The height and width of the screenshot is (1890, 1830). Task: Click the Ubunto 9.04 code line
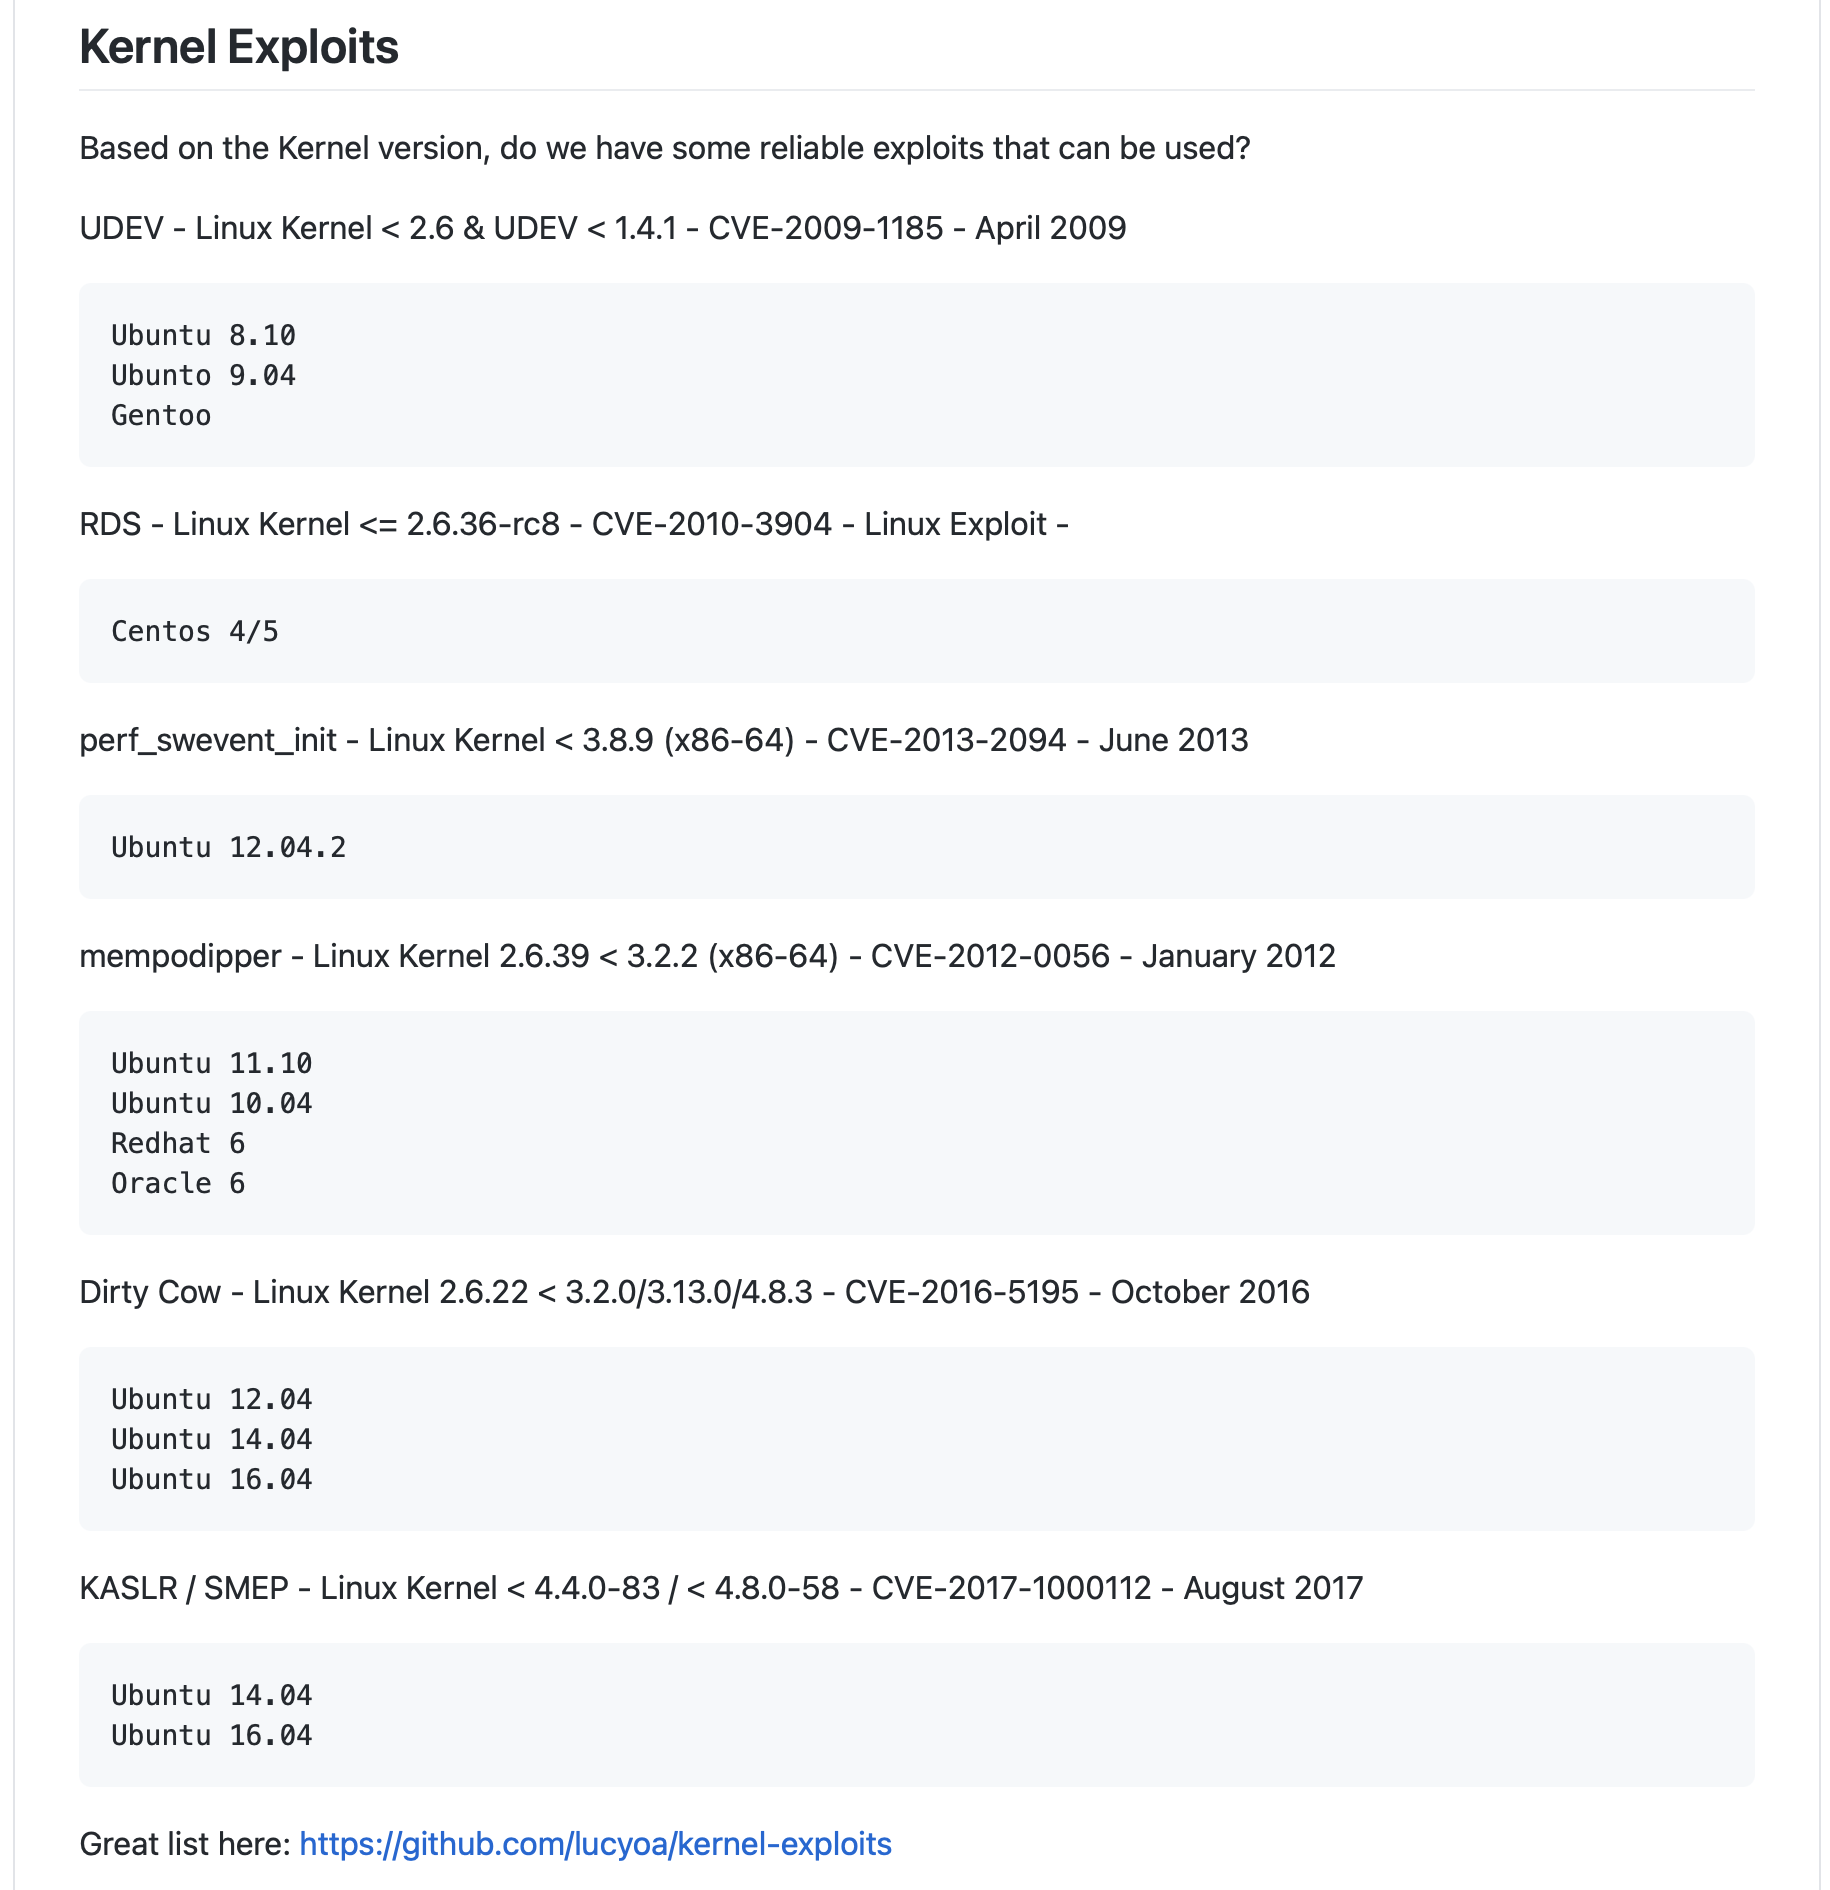203,375
